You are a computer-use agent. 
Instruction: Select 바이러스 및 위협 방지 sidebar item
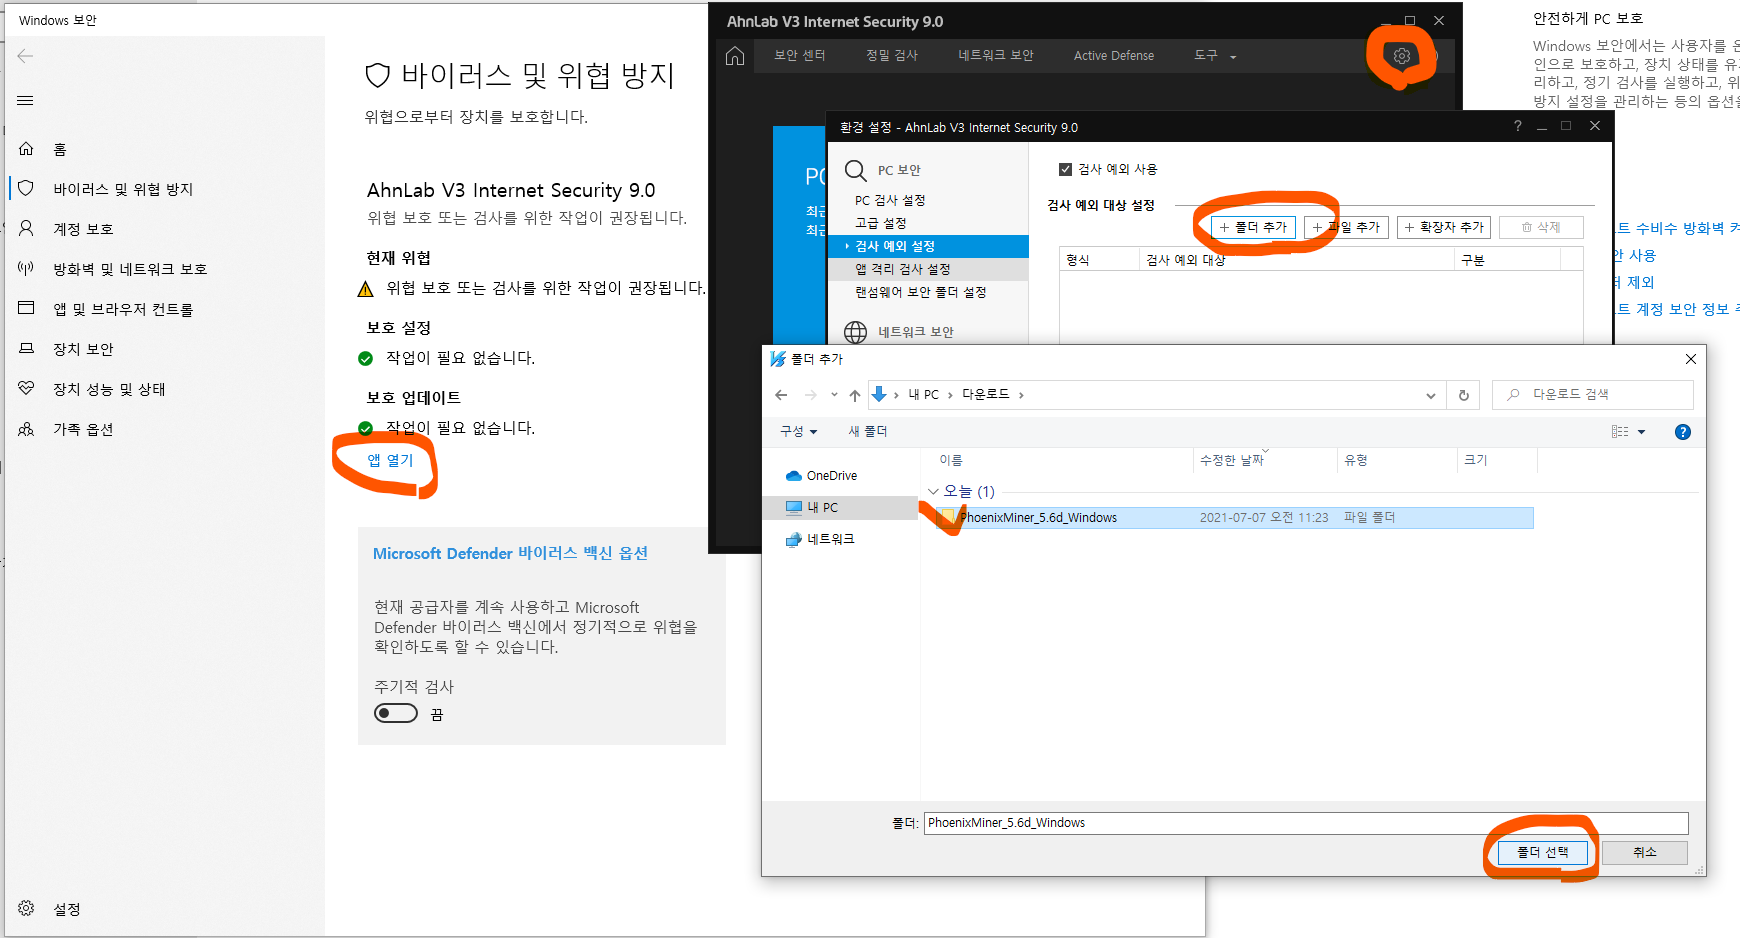(123, 189)
